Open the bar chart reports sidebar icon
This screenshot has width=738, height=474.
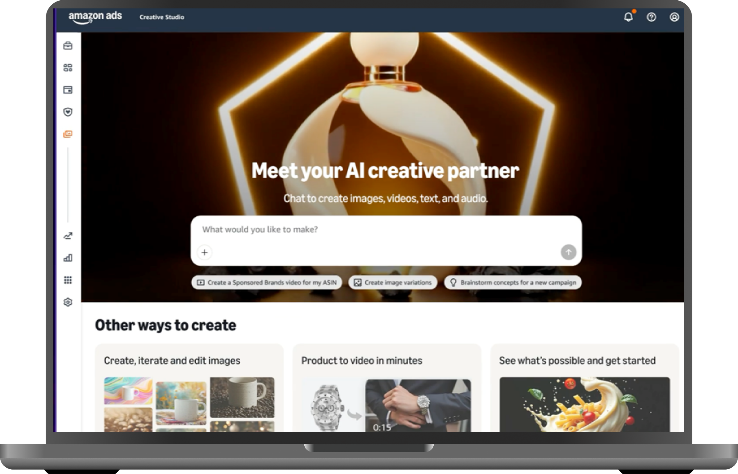68,258
